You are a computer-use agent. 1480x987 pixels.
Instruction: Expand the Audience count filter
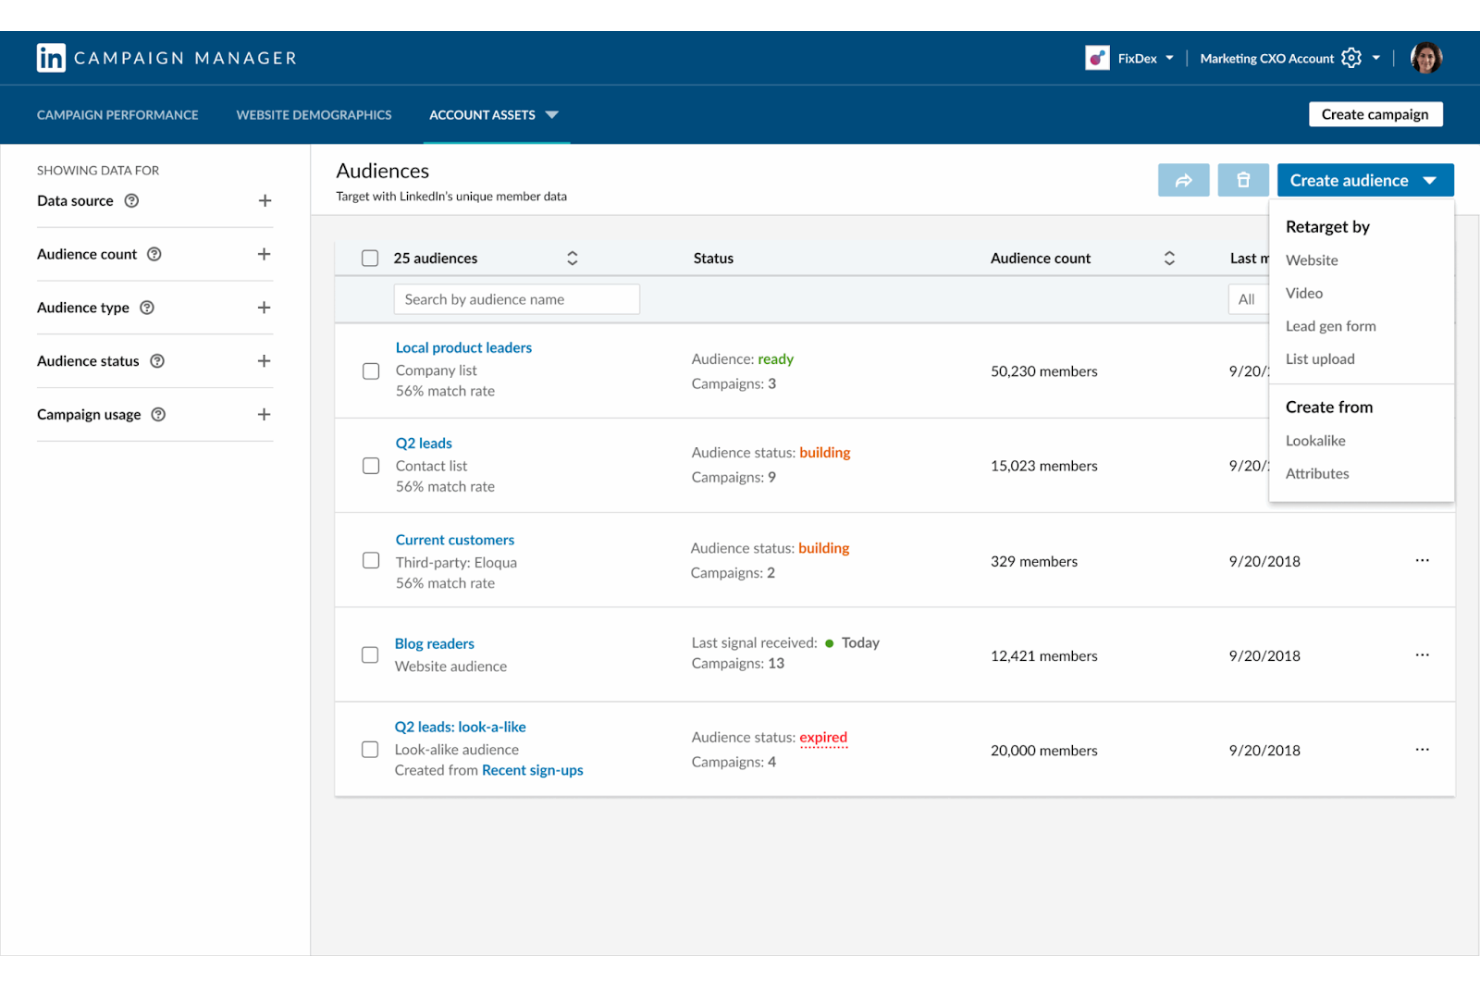[x=264, y=254]
